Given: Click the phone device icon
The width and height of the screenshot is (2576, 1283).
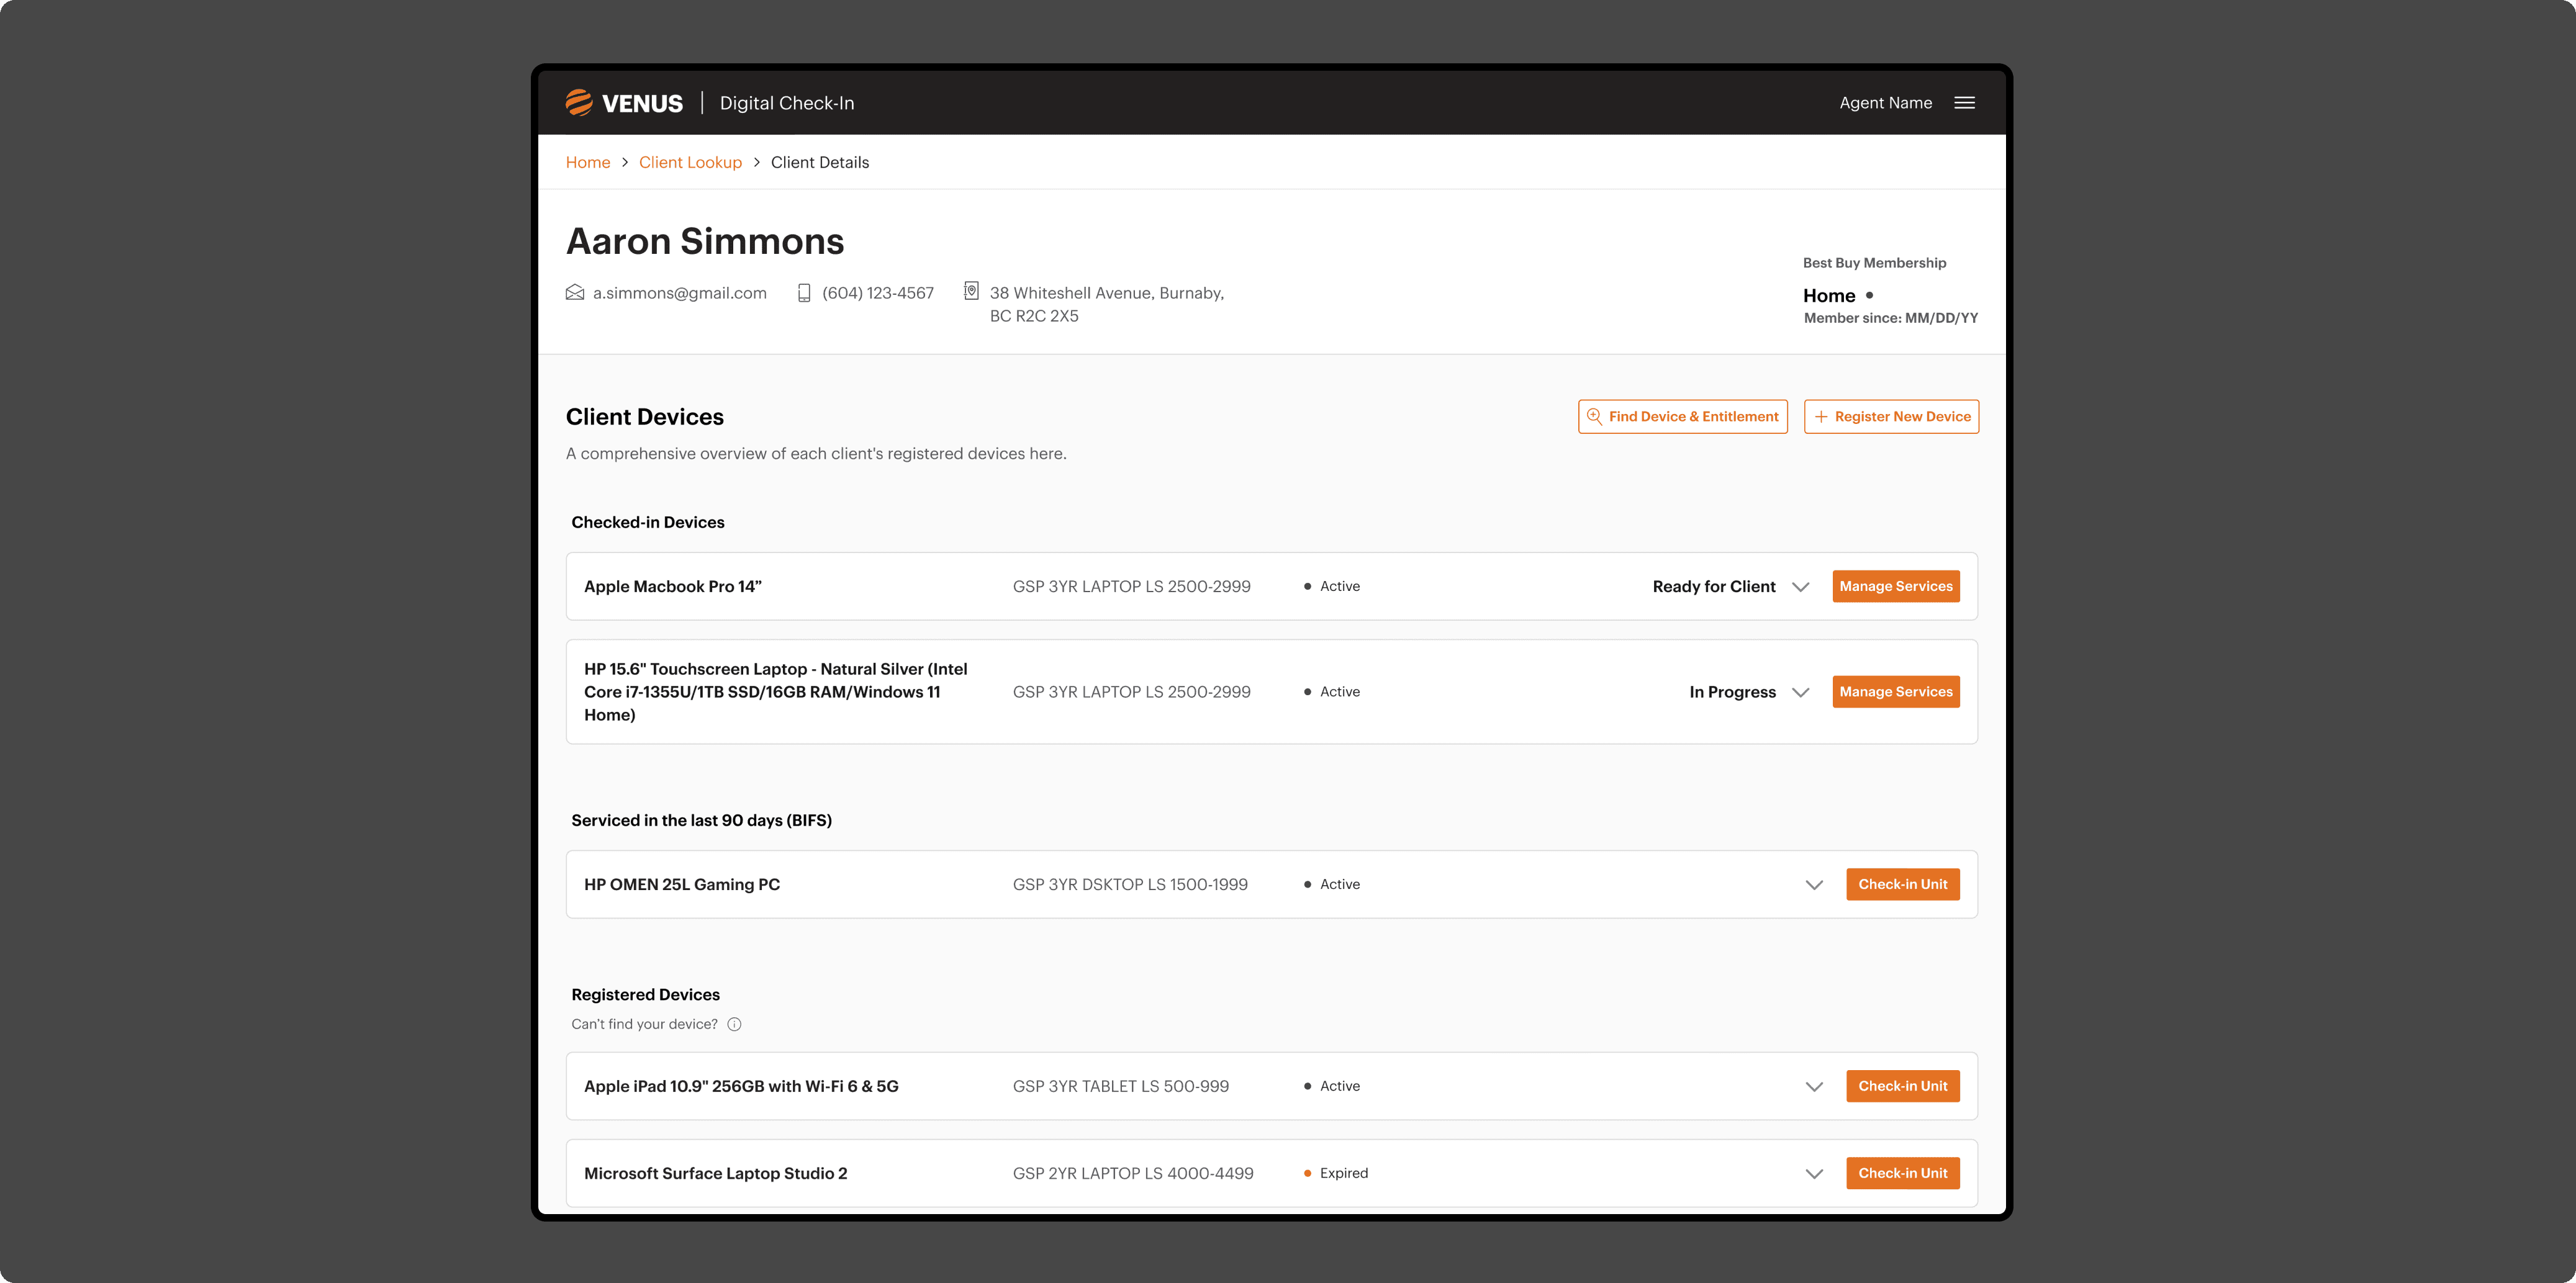Looking at the screenshot, I should coord(804,293).
